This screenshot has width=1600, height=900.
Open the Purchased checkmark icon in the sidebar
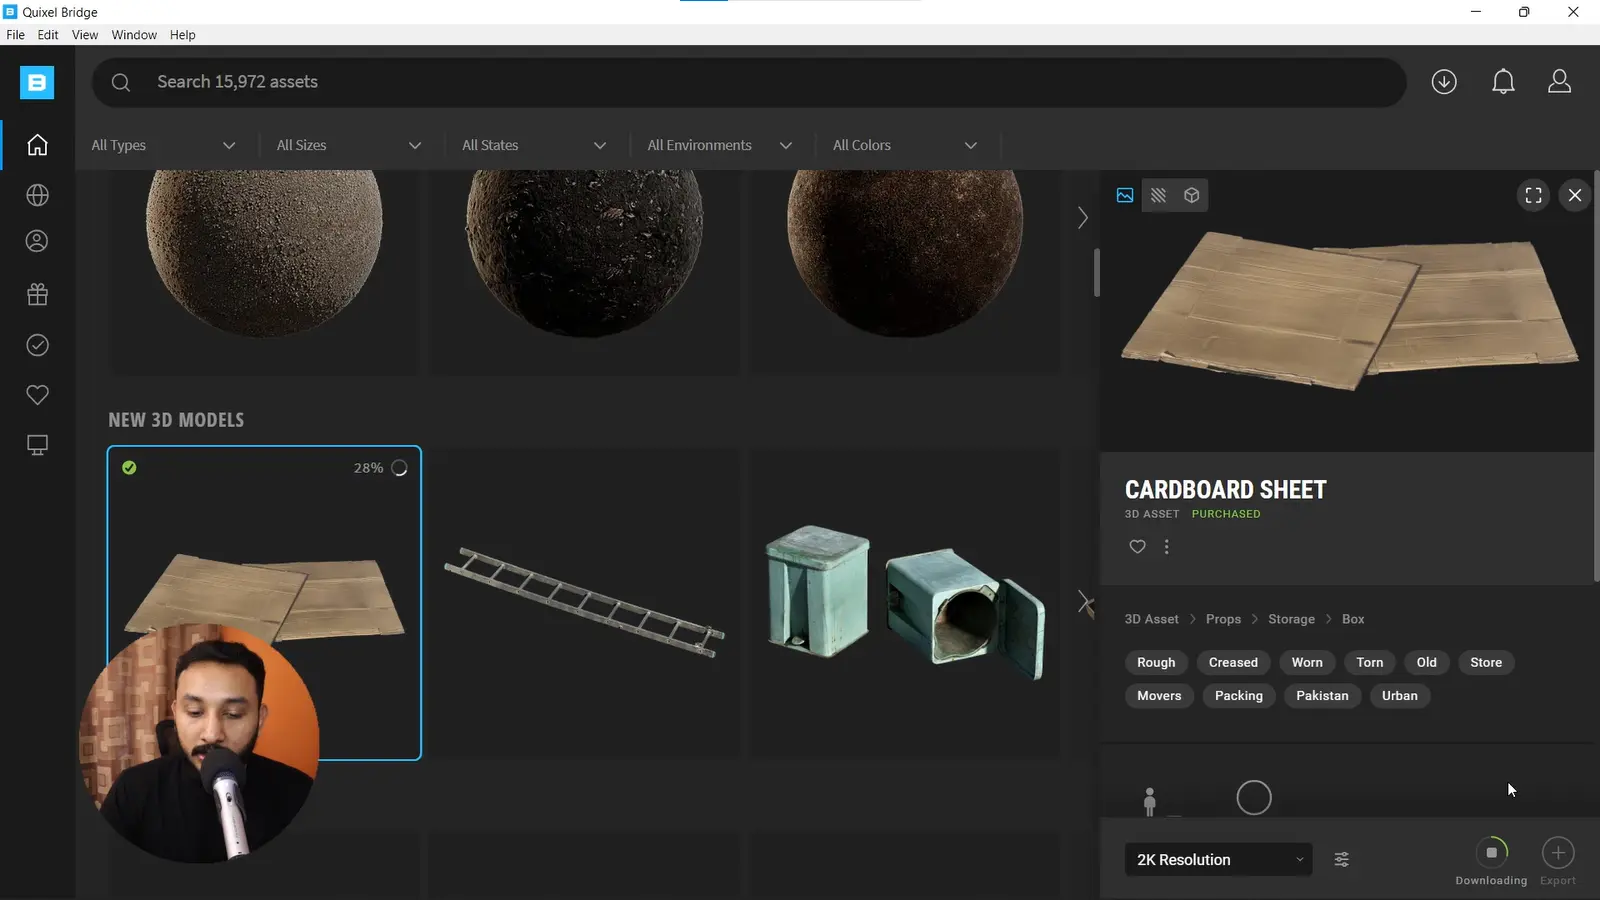(x=37, y=345)
